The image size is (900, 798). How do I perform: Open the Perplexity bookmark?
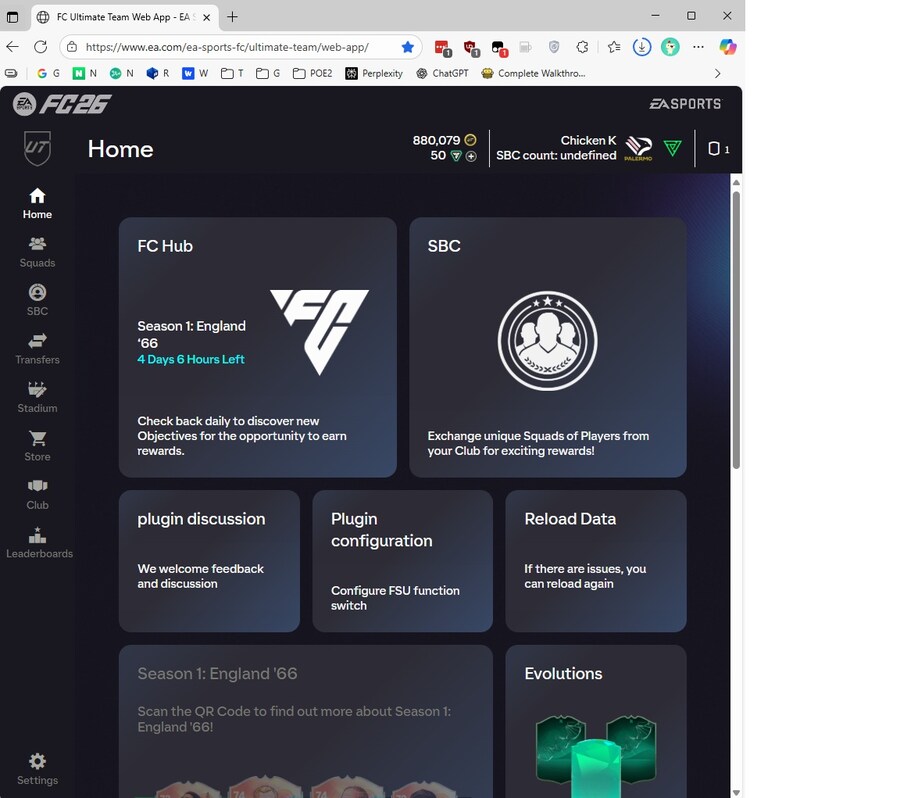(374, 73)
